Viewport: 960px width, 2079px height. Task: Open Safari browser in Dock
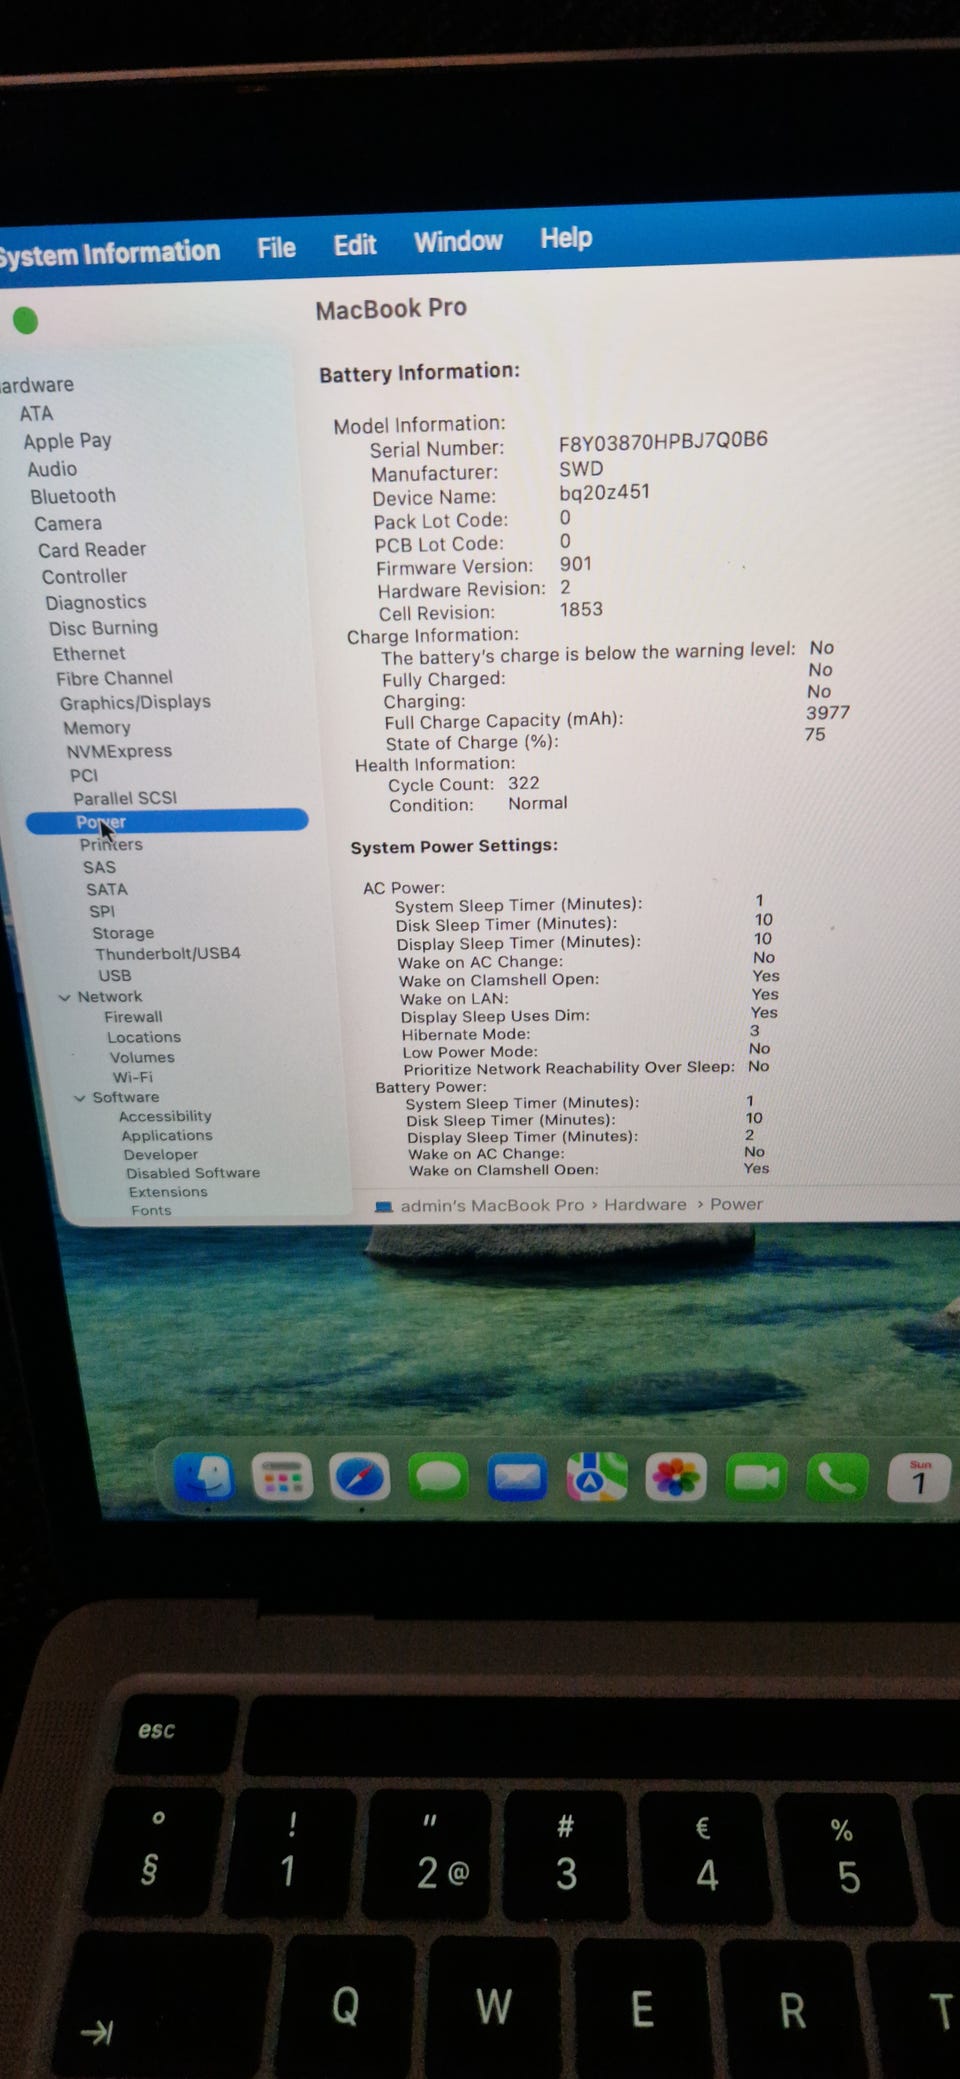360,1477
